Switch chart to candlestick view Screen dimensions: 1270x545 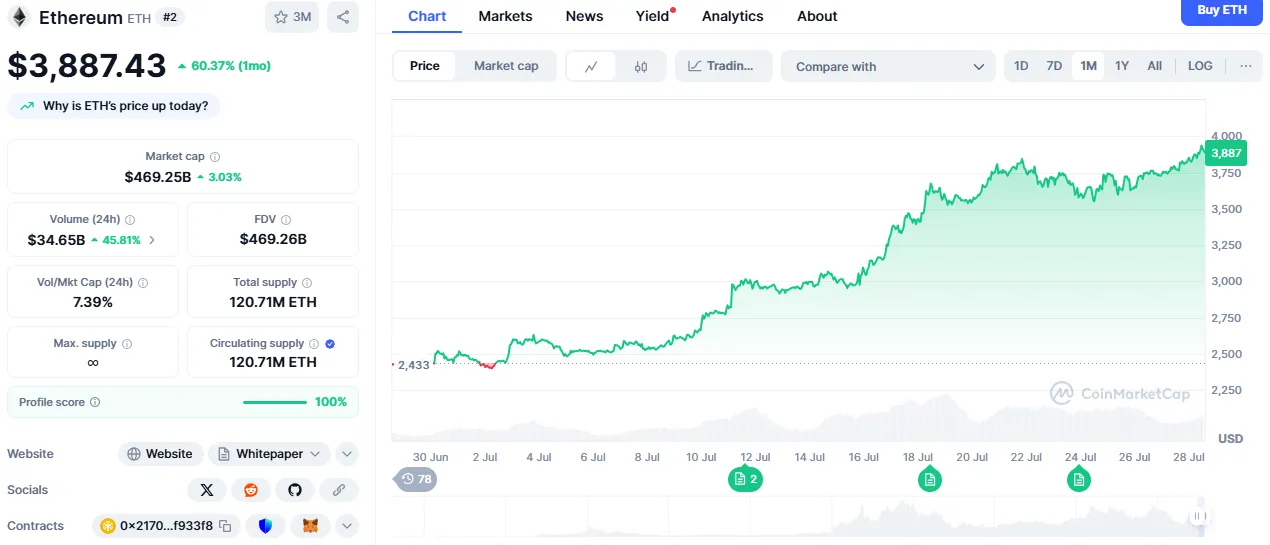pyautogui.click(x=641, y=67)
